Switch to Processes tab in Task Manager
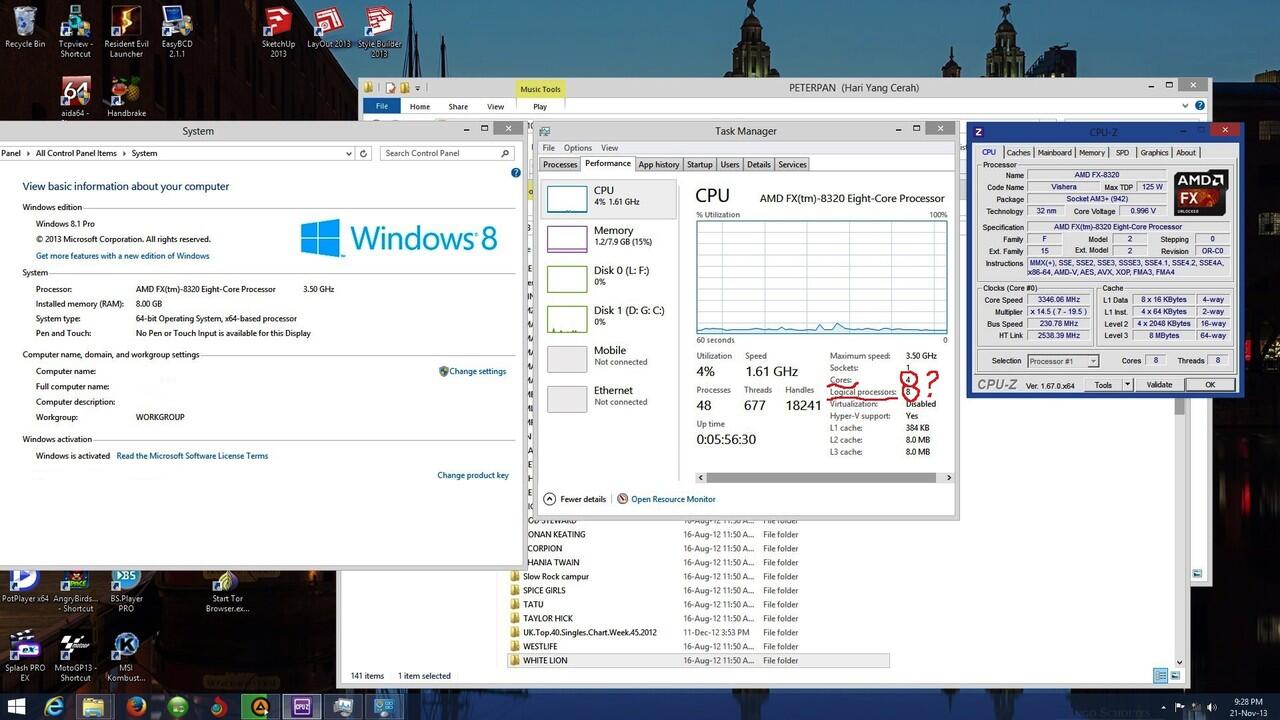Screen dimensions: 1280x720 [560, 164]
